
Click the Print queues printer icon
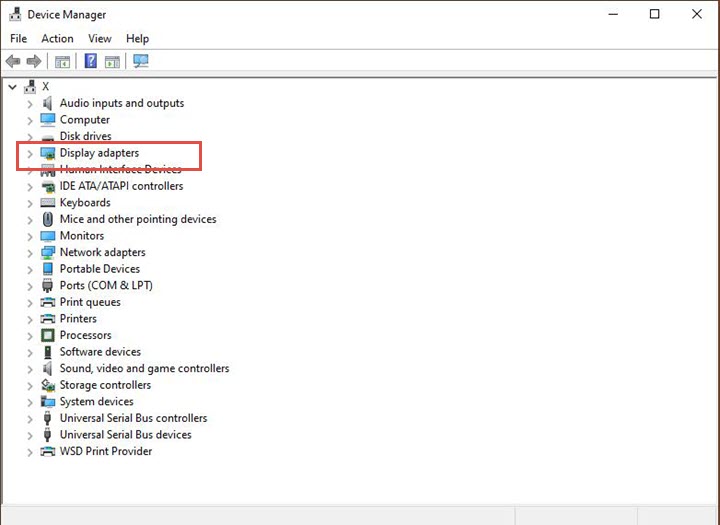48,302
